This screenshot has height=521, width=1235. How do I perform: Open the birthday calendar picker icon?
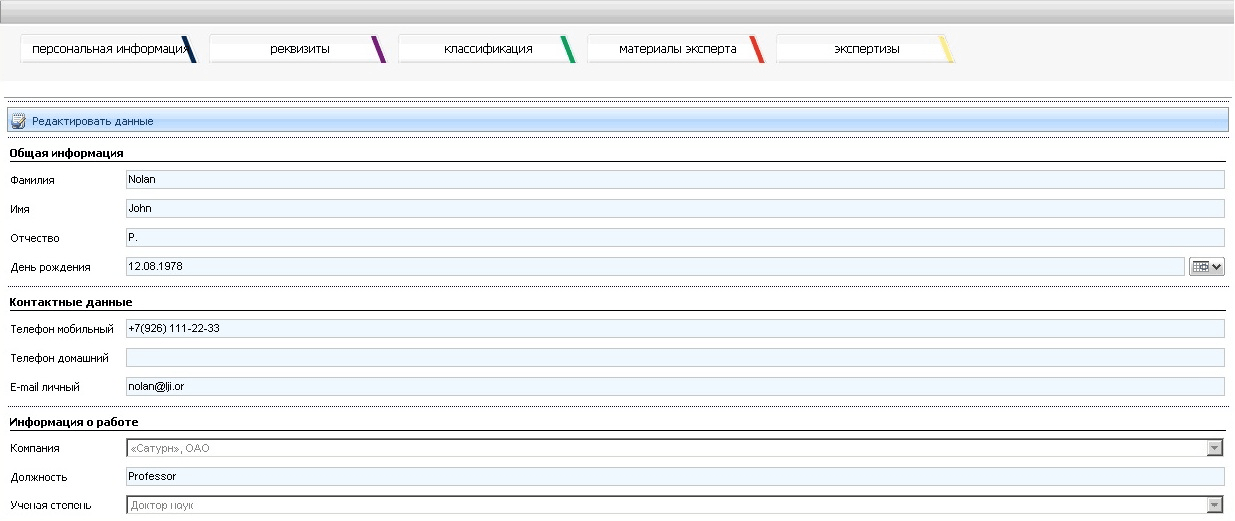tap(1208, 267)
